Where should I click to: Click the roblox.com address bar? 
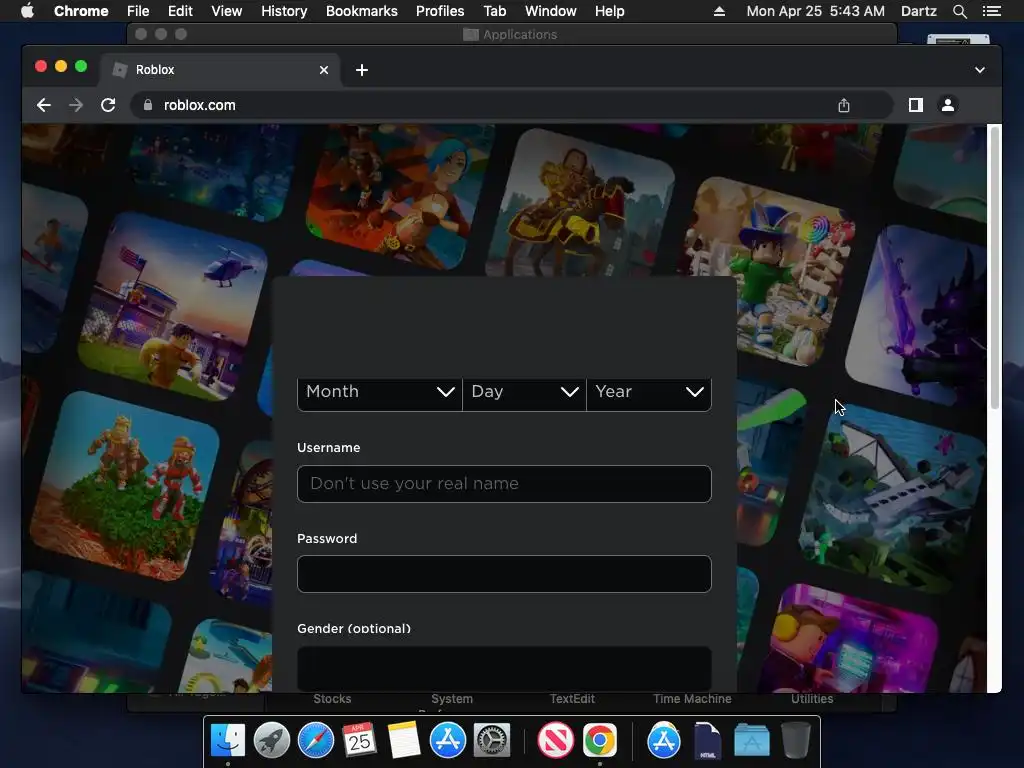pyautogui.click(x=512, y=105)
